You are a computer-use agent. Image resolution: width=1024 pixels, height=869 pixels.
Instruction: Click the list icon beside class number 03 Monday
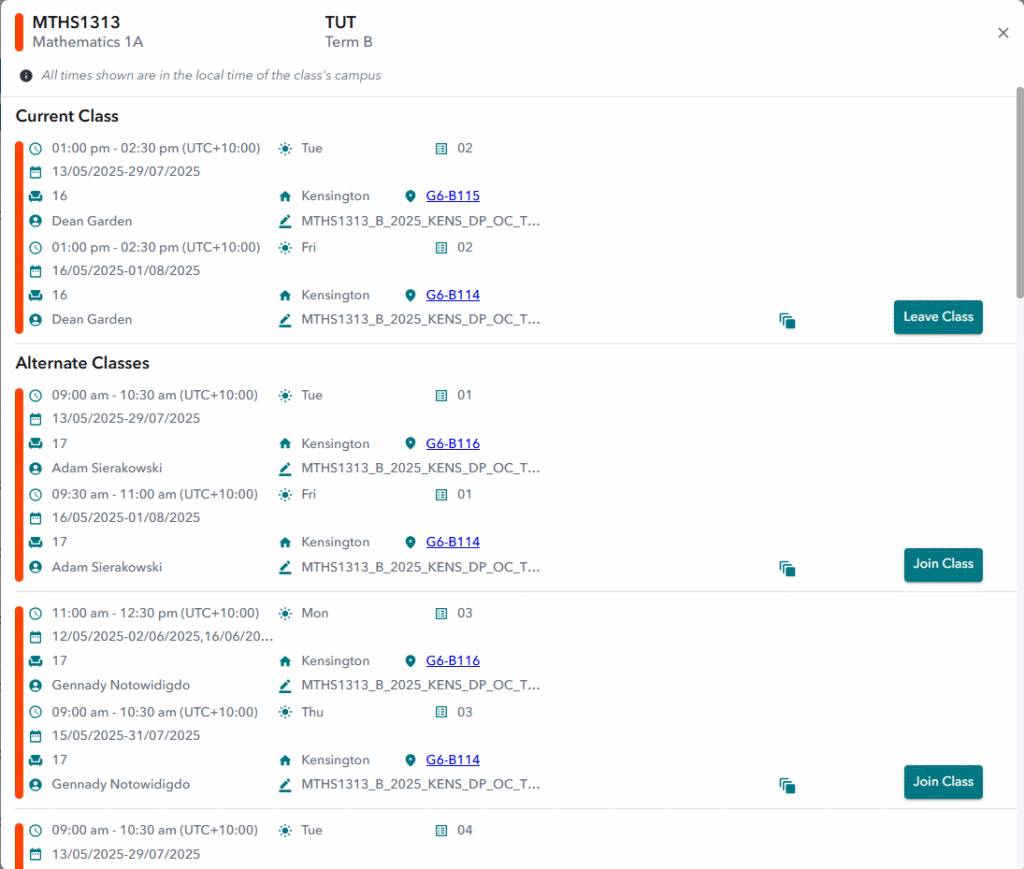(x=441, y=613)
